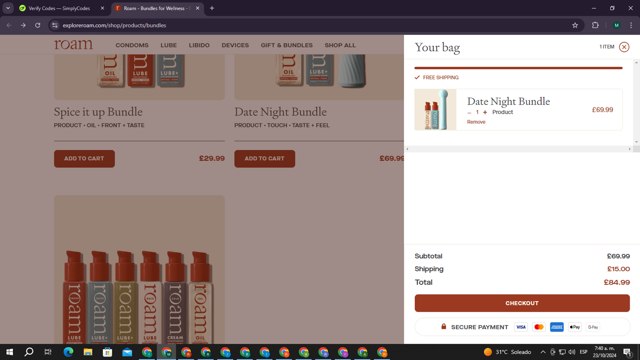Open the weather widget showing 31°C Soleado
This screenshot has height=360, width=640.
[507, 352]
